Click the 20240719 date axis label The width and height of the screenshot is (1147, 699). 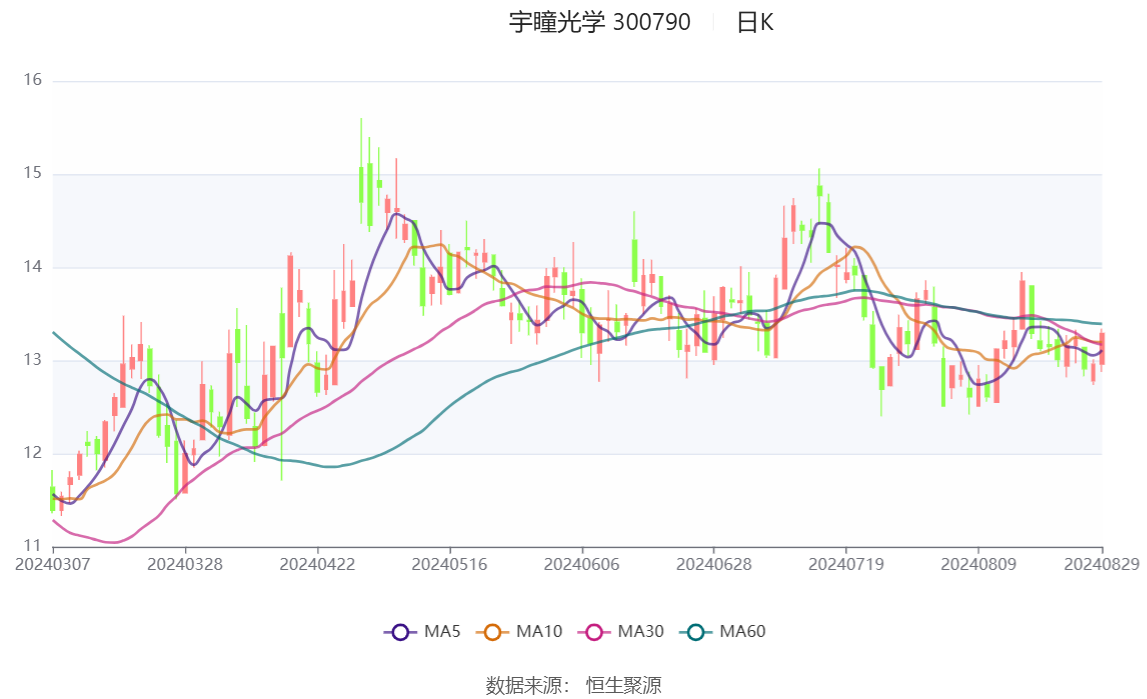pyautogui.click(x=846, y=565)
